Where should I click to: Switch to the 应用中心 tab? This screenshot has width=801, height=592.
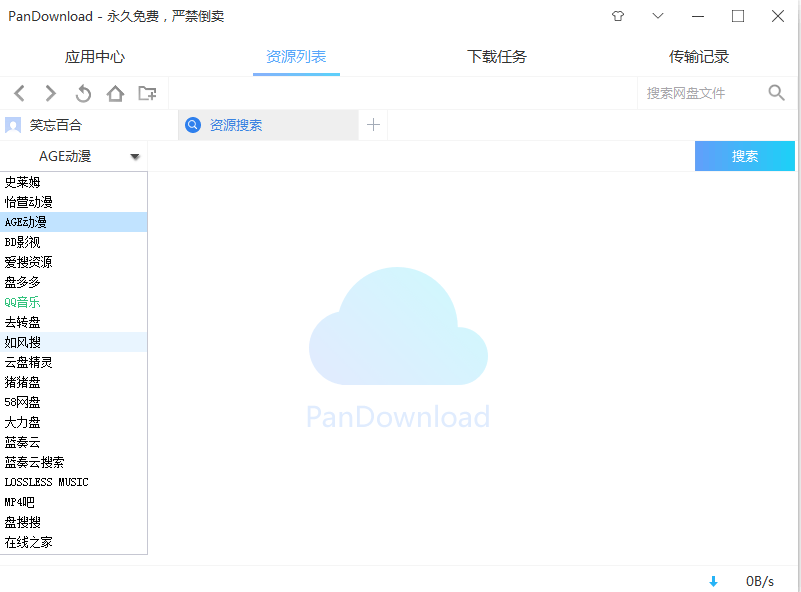95,57
